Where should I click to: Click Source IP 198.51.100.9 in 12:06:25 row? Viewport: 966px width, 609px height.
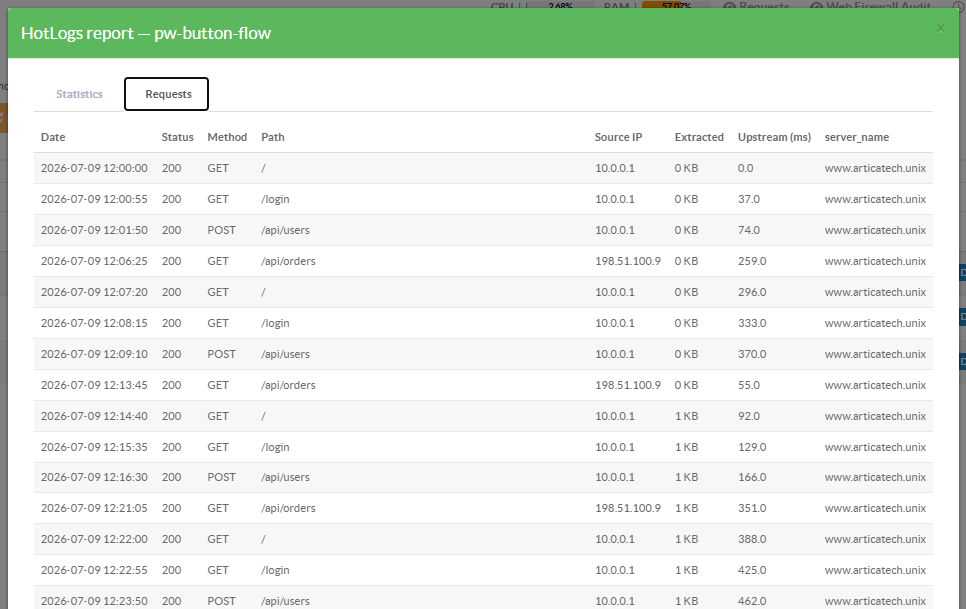(628, 261)
